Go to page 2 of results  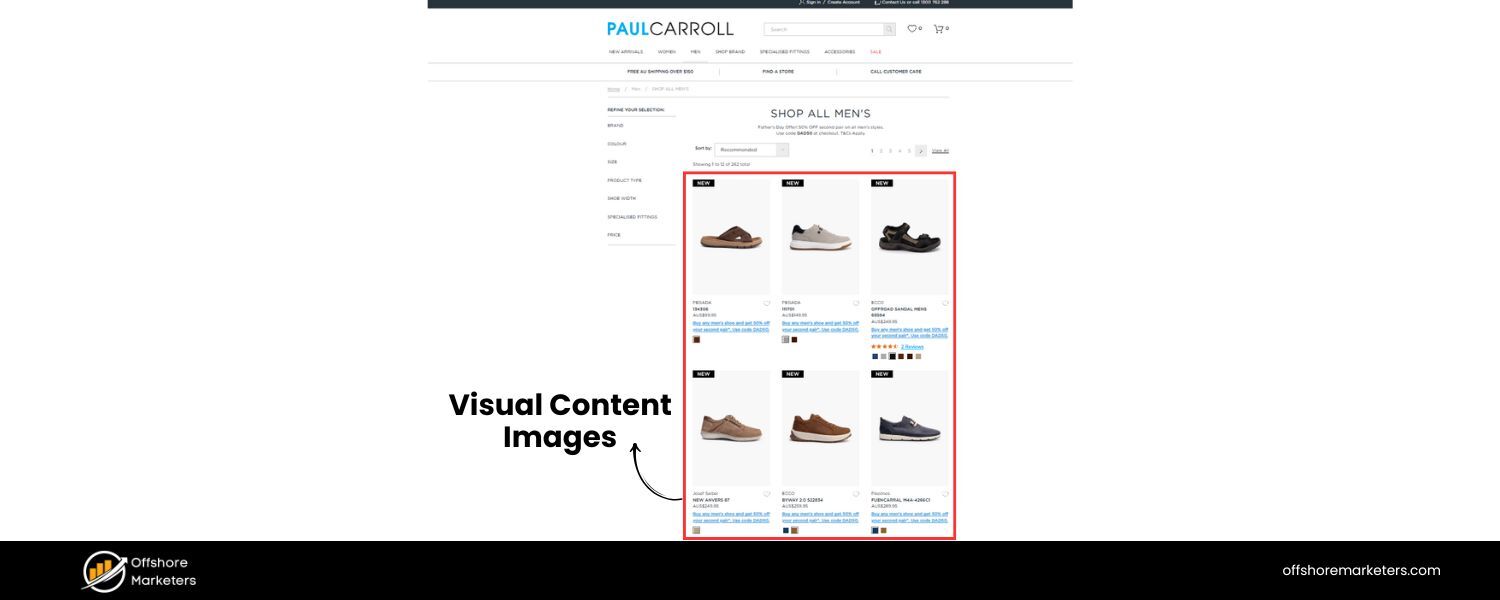(x=879, y=150)
